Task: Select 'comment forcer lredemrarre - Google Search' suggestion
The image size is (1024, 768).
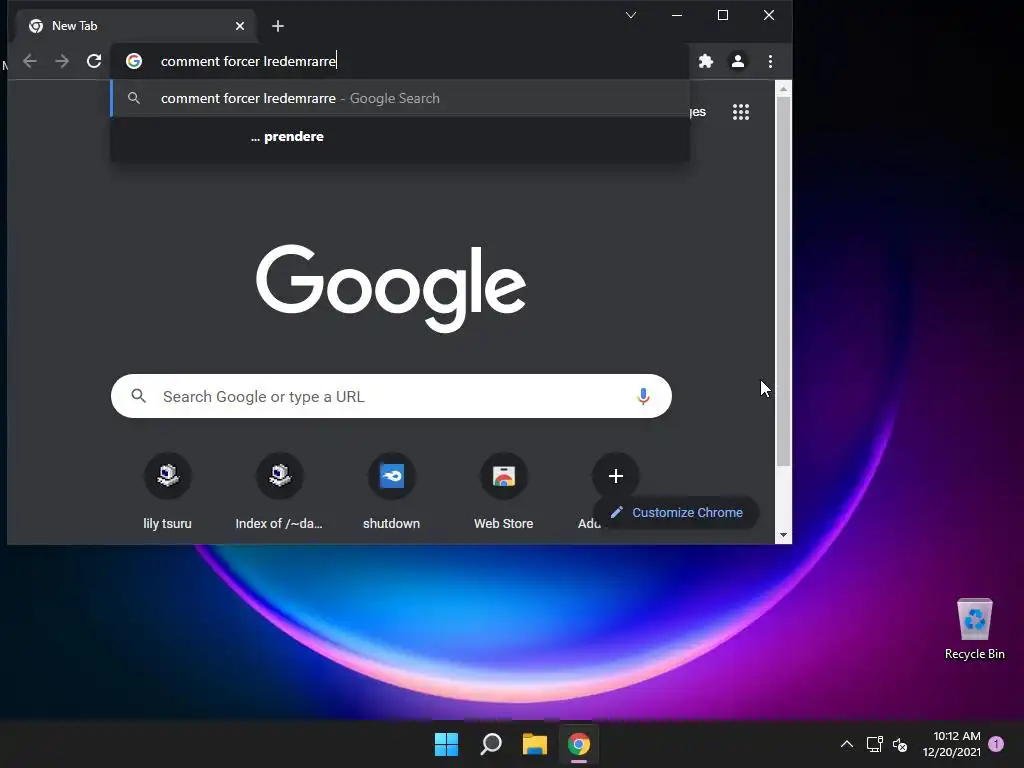Action: click(x=400, y=99)
